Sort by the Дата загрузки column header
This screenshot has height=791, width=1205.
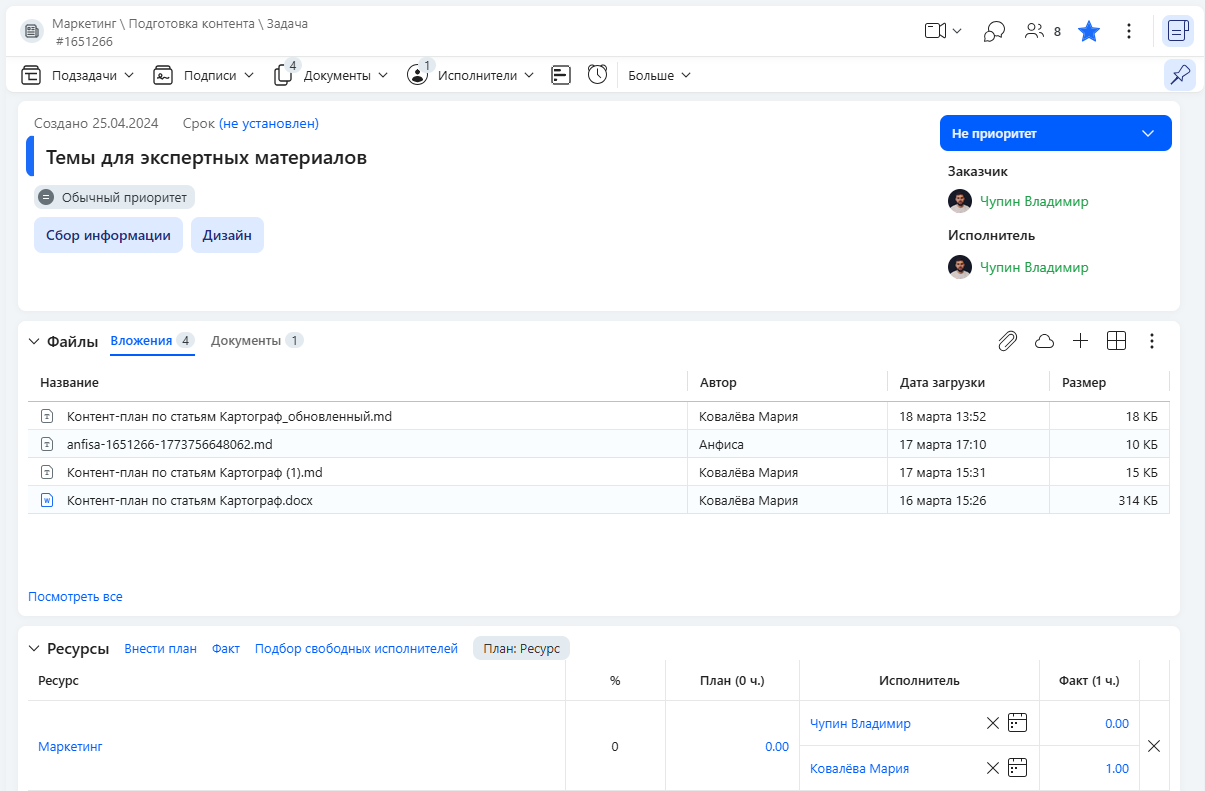coord(942,383)
